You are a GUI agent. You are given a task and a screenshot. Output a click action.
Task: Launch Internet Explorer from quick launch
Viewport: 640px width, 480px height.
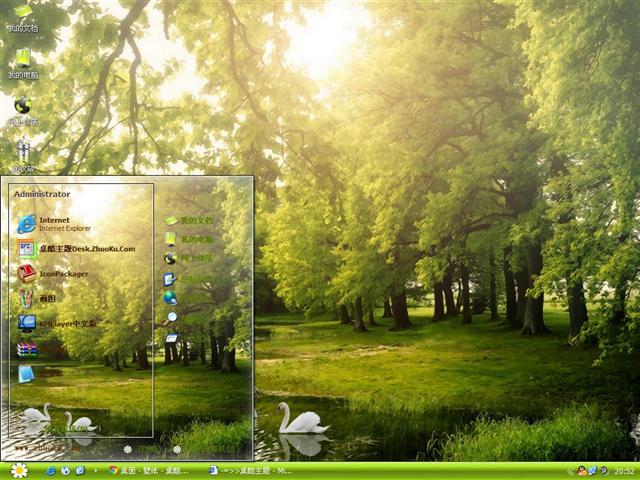pyautogui.click(x=51, y=471)
